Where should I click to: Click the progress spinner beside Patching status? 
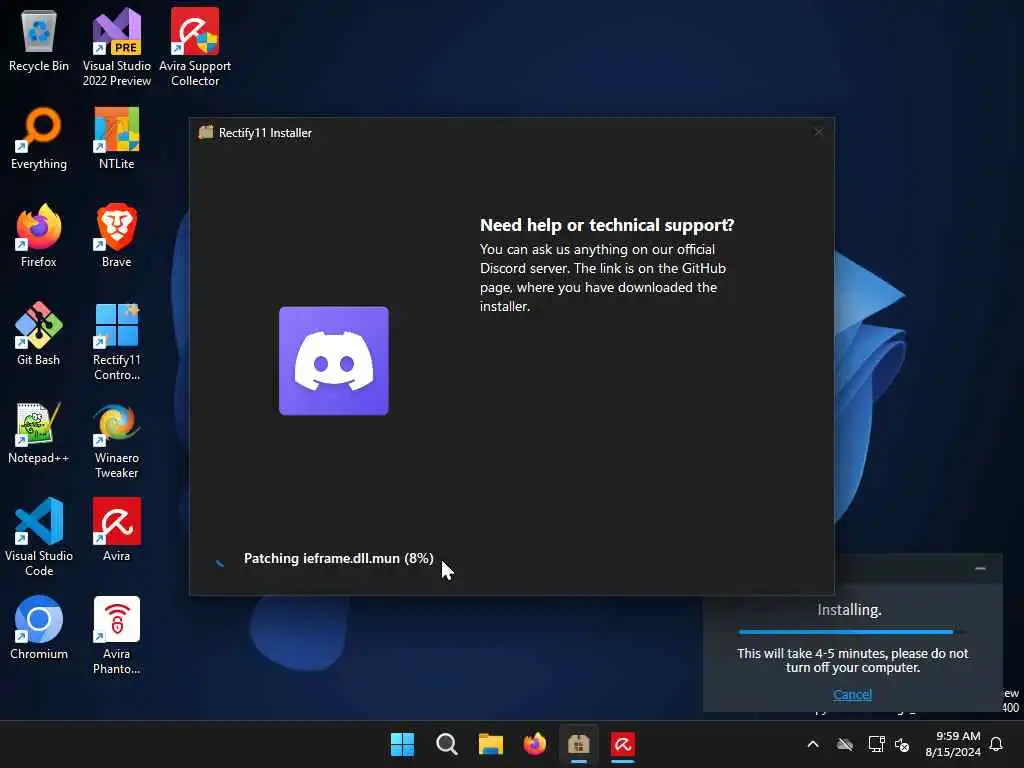coord(220,562)
